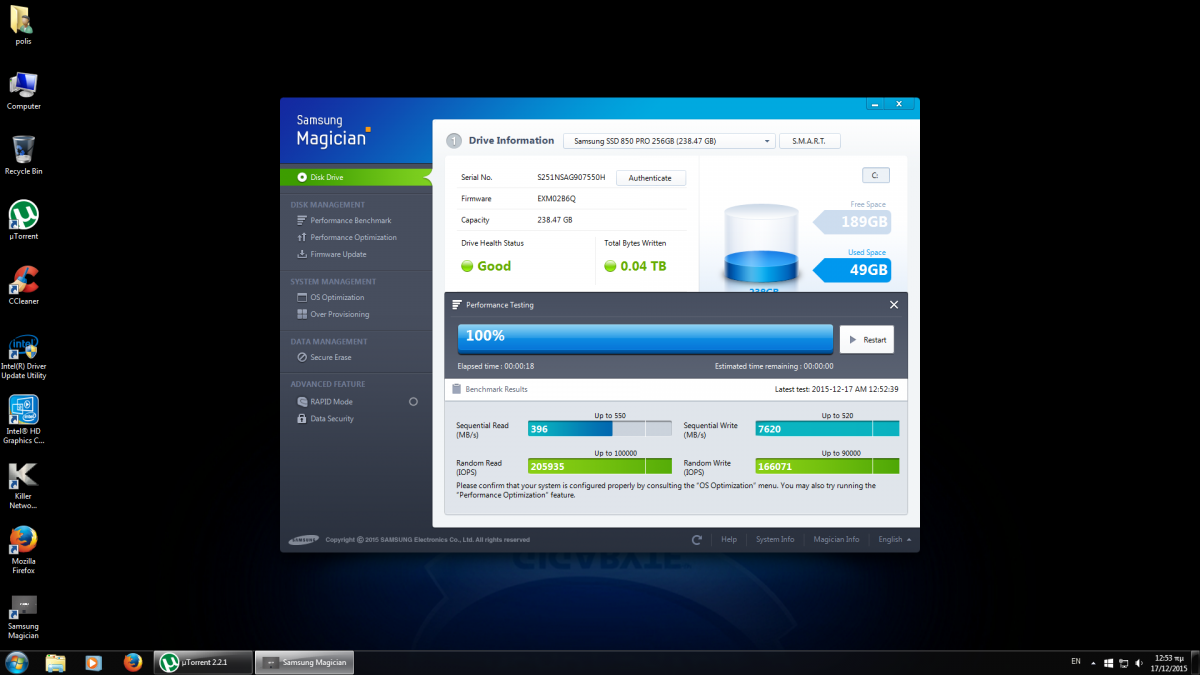The height and width of the screenshot is (675, 1200).
Task: Click the taskbar clock showing 12:53
Action: click(1168, 662)
